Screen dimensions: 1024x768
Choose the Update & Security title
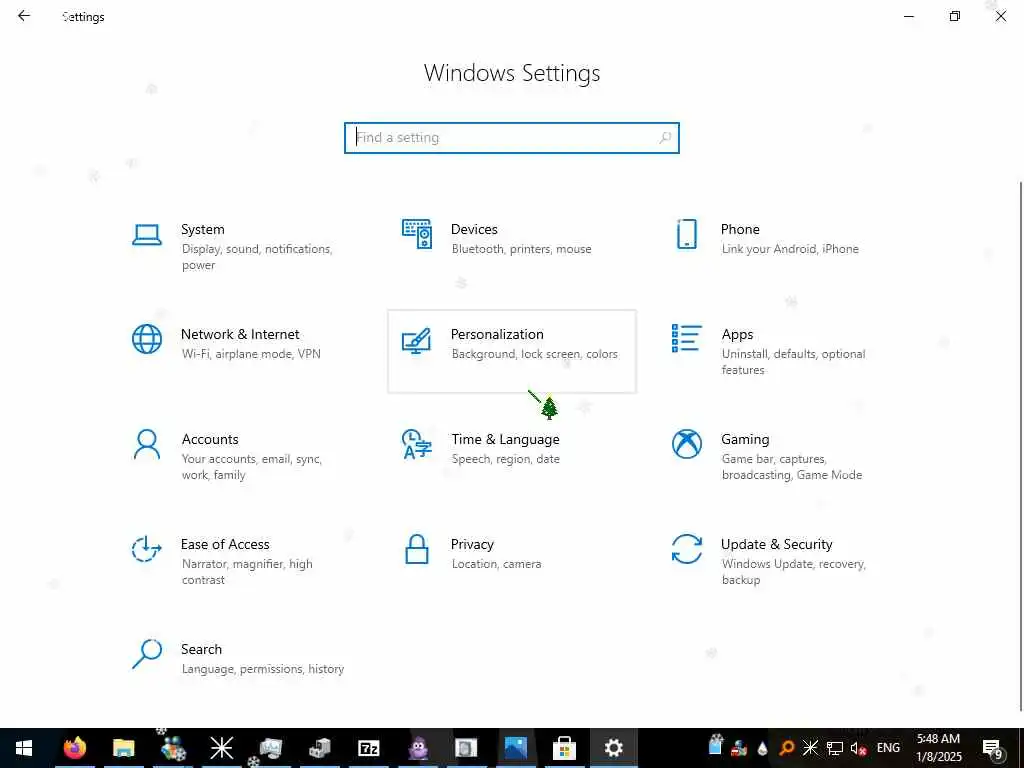coord(776,544)
